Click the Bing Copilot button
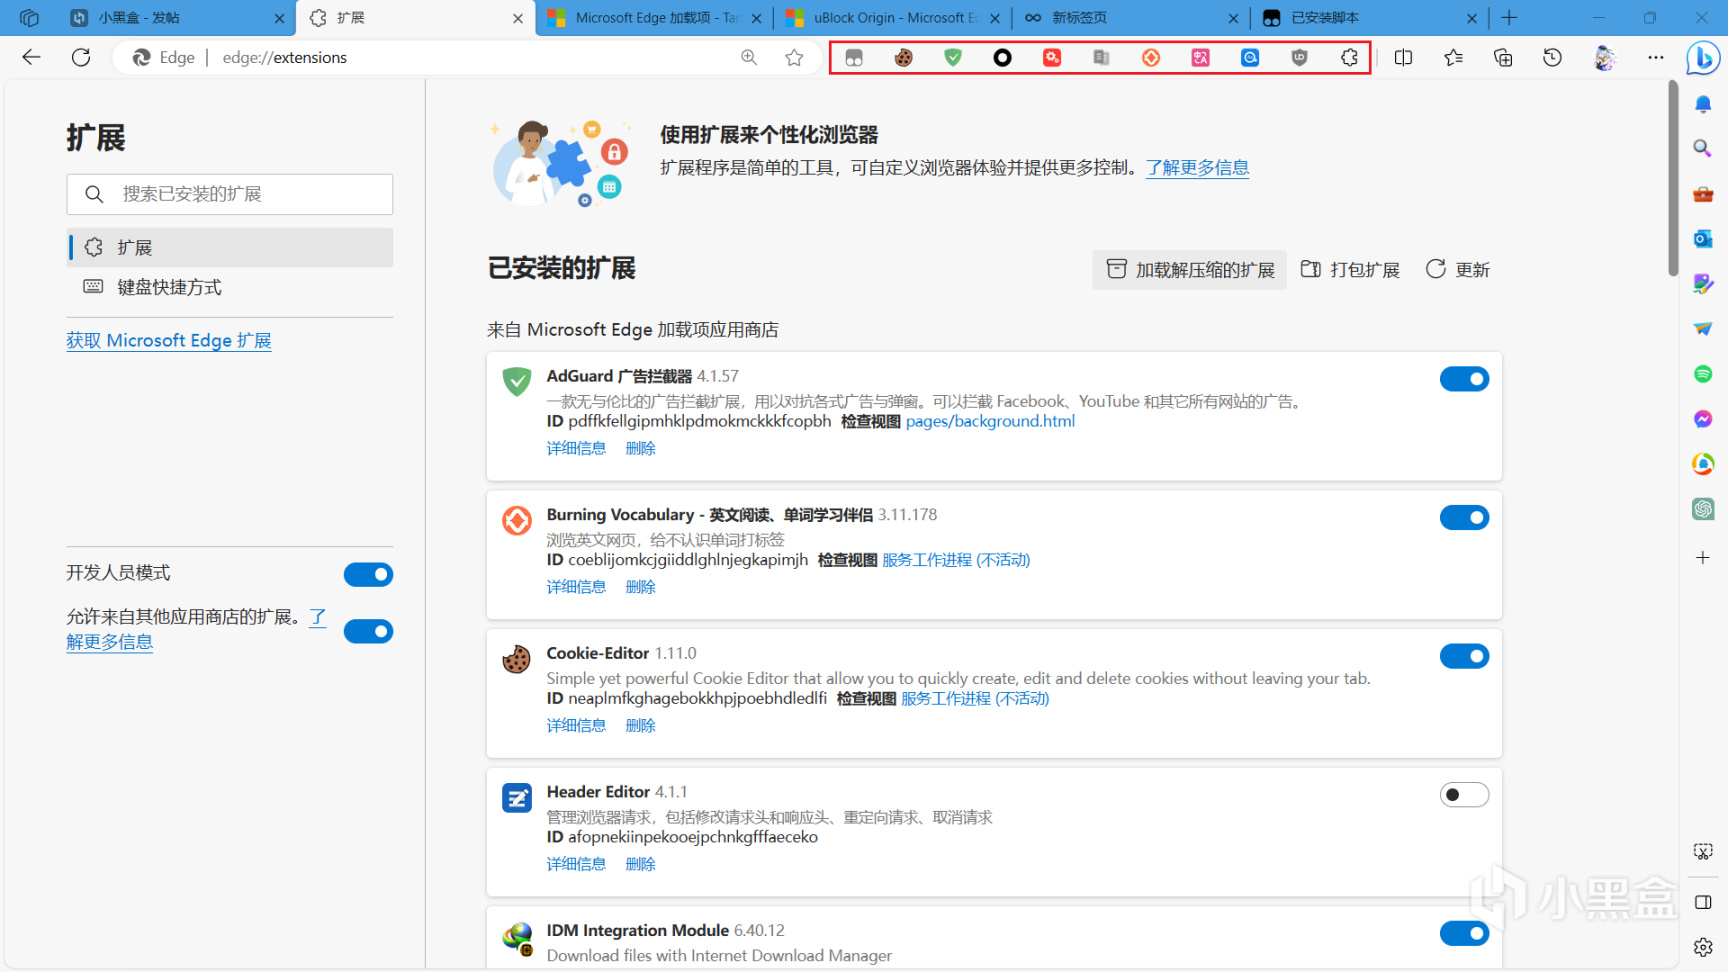The height and width of the screenshot is (972, 1728). [1702, 58]
